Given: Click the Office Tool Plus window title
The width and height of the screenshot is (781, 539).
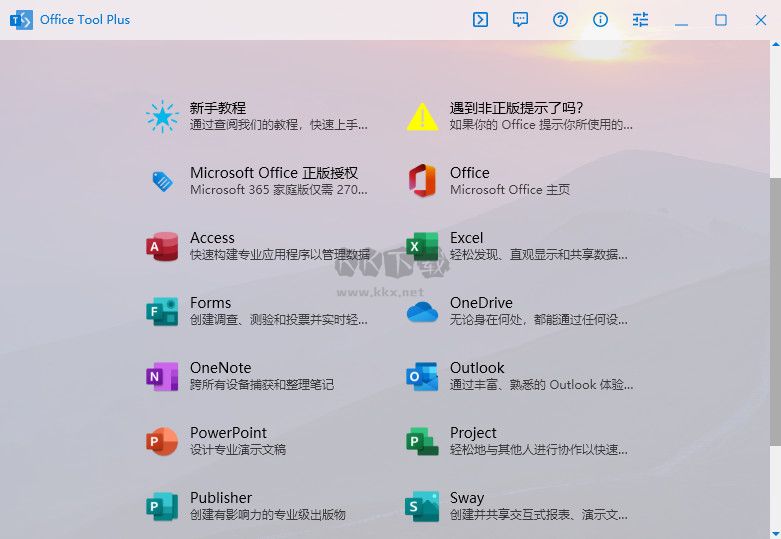Looking at the screenshot, I should click(85, 20).
